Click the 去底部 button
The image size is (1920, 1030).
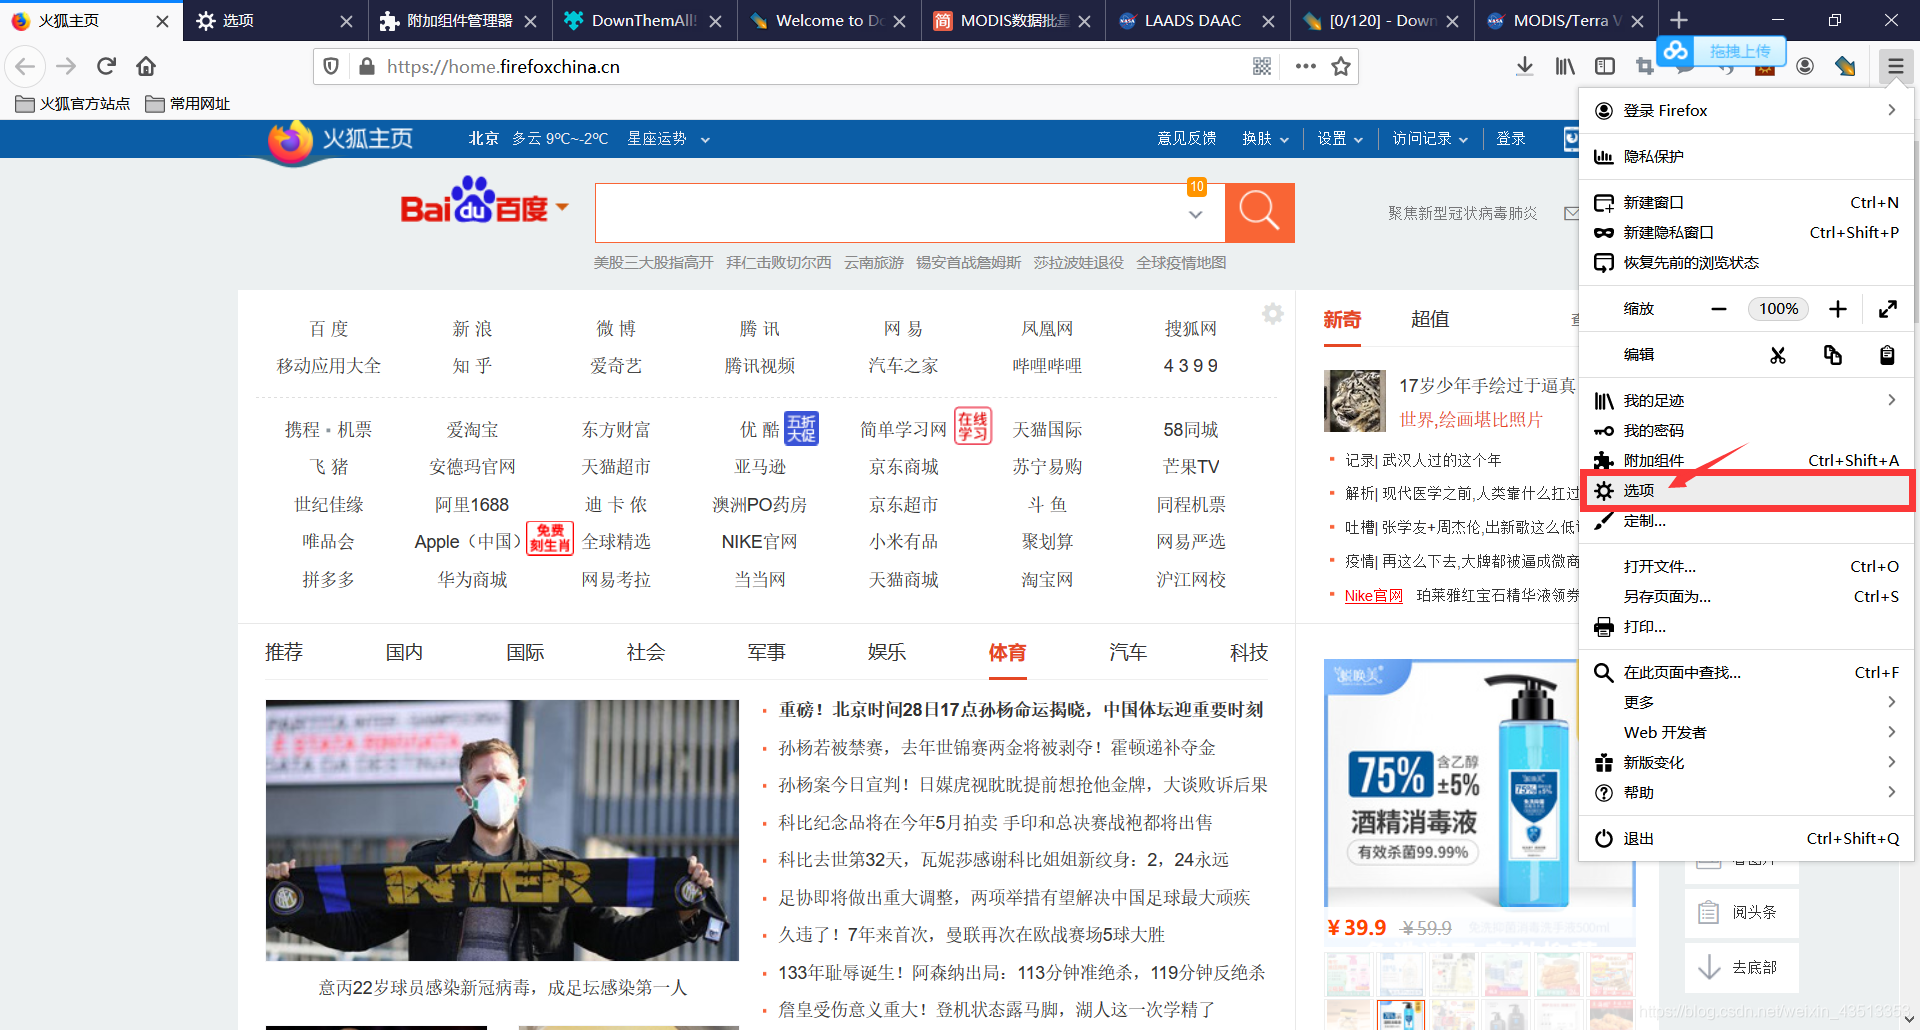click(1741, 967)
